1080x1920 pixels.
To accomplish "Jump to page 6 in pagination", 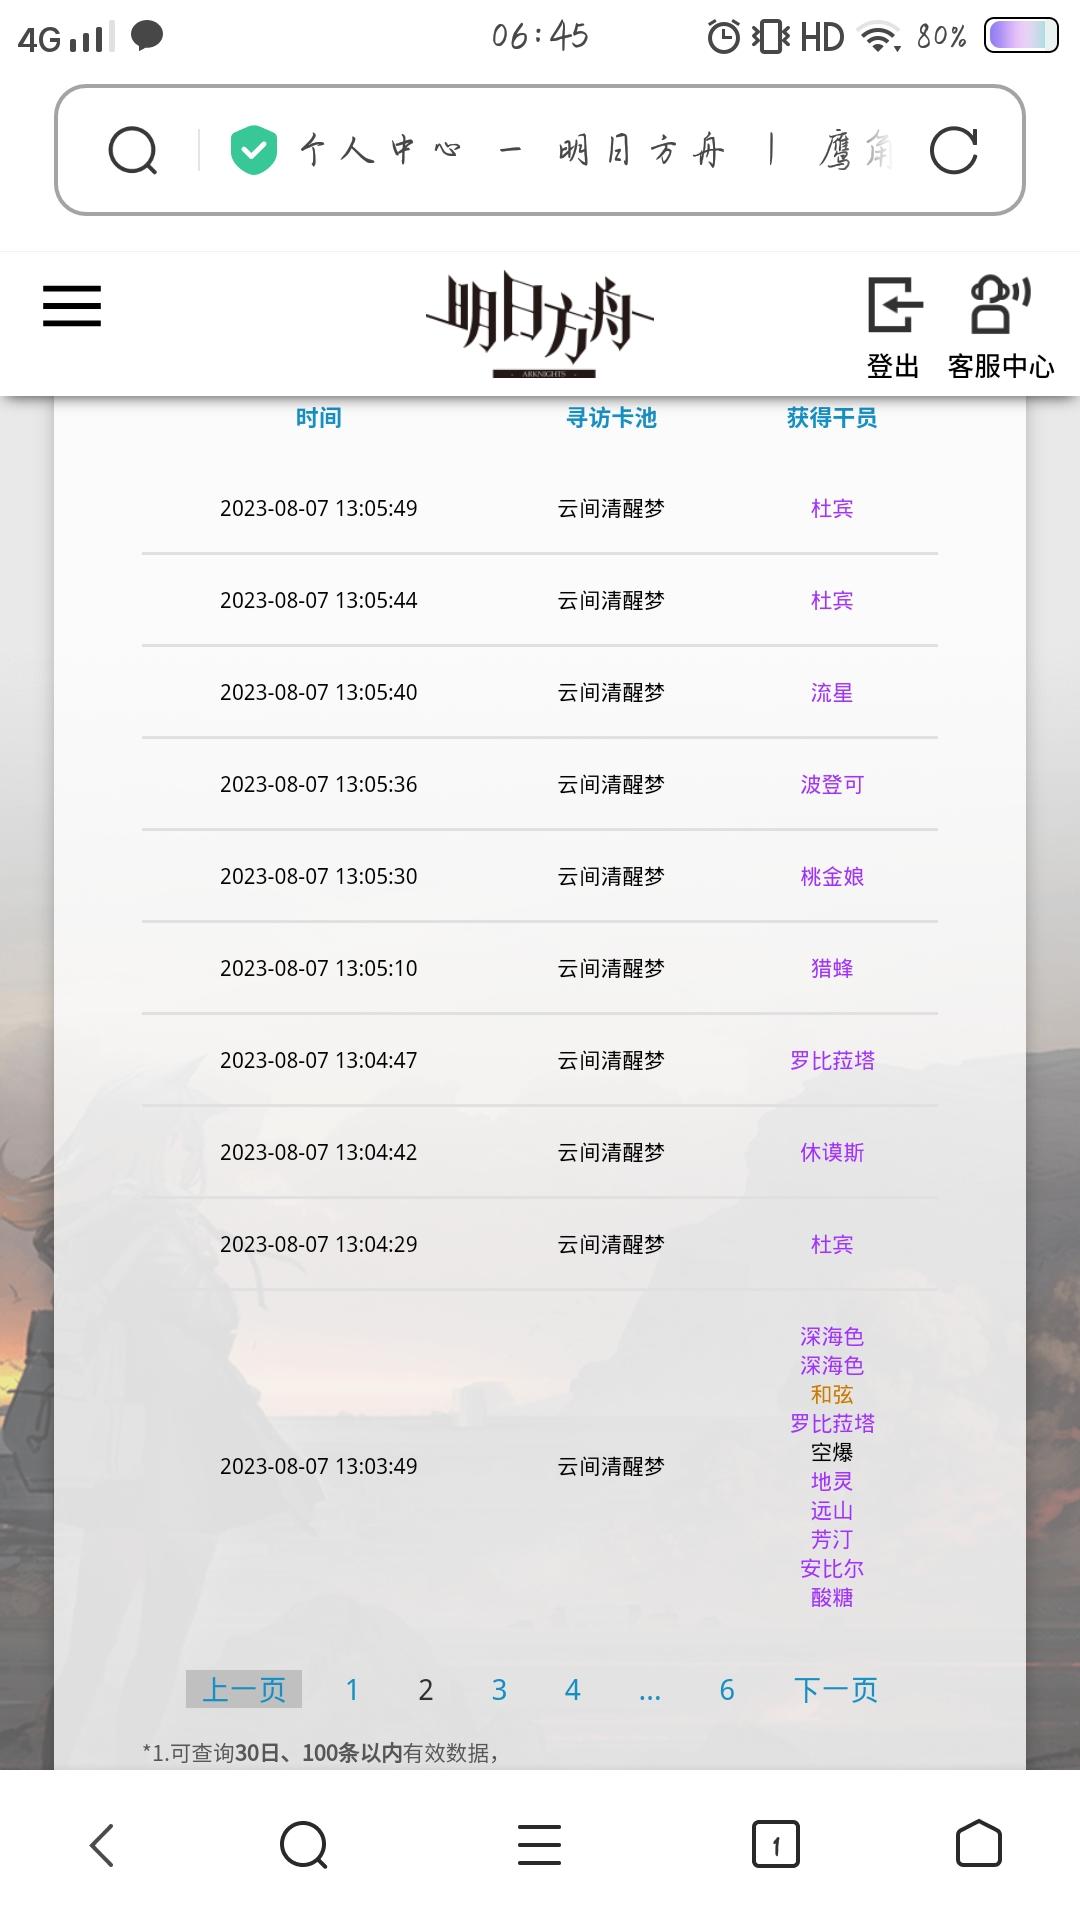I will 727,1690.
